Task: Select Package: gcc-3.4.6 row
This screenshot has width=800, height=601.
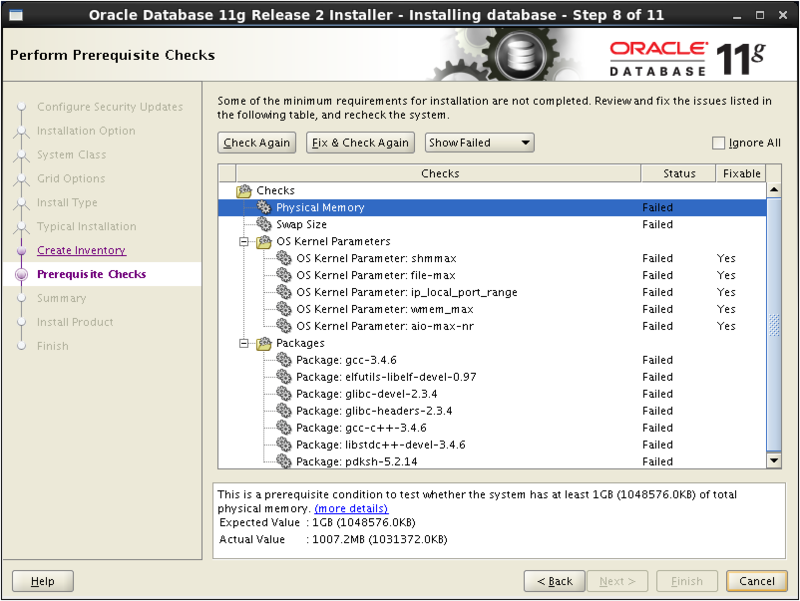Action: click(492, 360)
